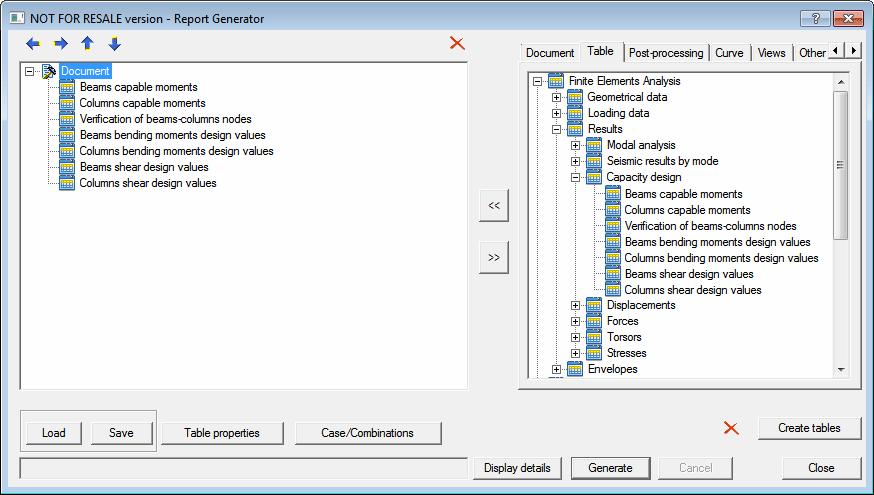Move item down with blue down arrow
The image size is (874, 495).
pos(115,43)
